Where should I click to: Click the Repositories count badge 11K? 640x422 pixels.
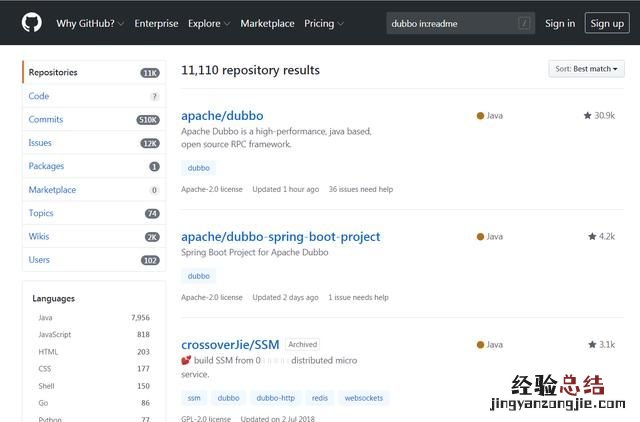pos(149,73)
